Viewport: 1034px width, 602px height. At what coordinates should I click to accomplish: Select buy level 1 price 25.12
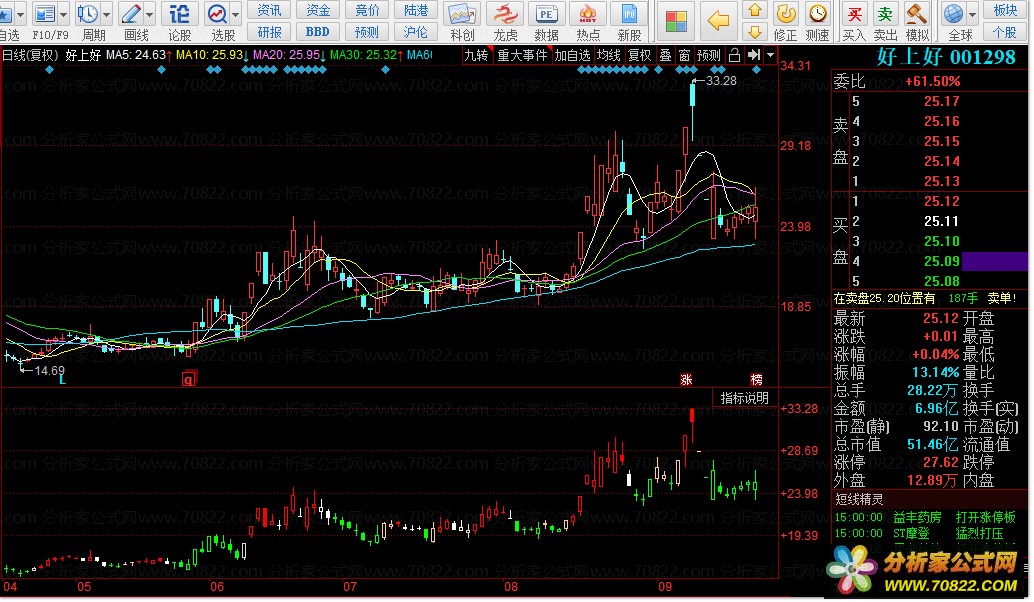pyautogui.click(x=941, y=201)
